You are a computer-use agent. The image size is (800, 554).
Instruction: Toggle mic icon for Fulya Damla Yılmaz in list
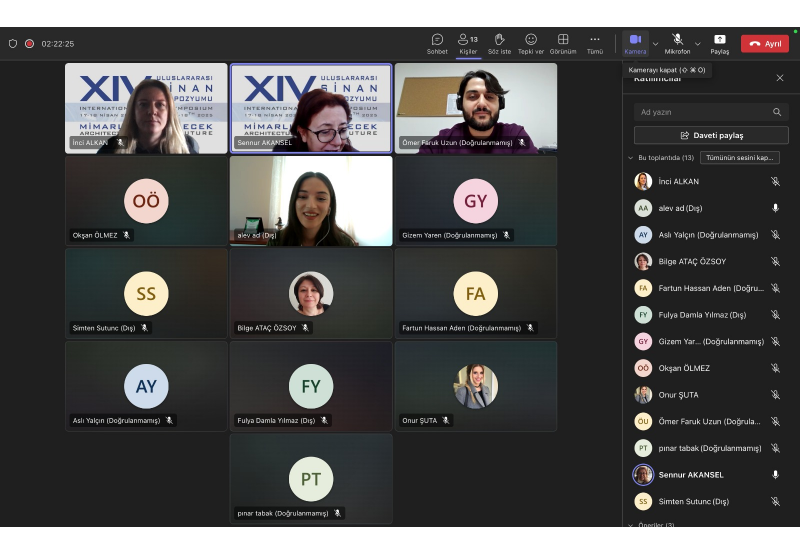coord(775,315)
